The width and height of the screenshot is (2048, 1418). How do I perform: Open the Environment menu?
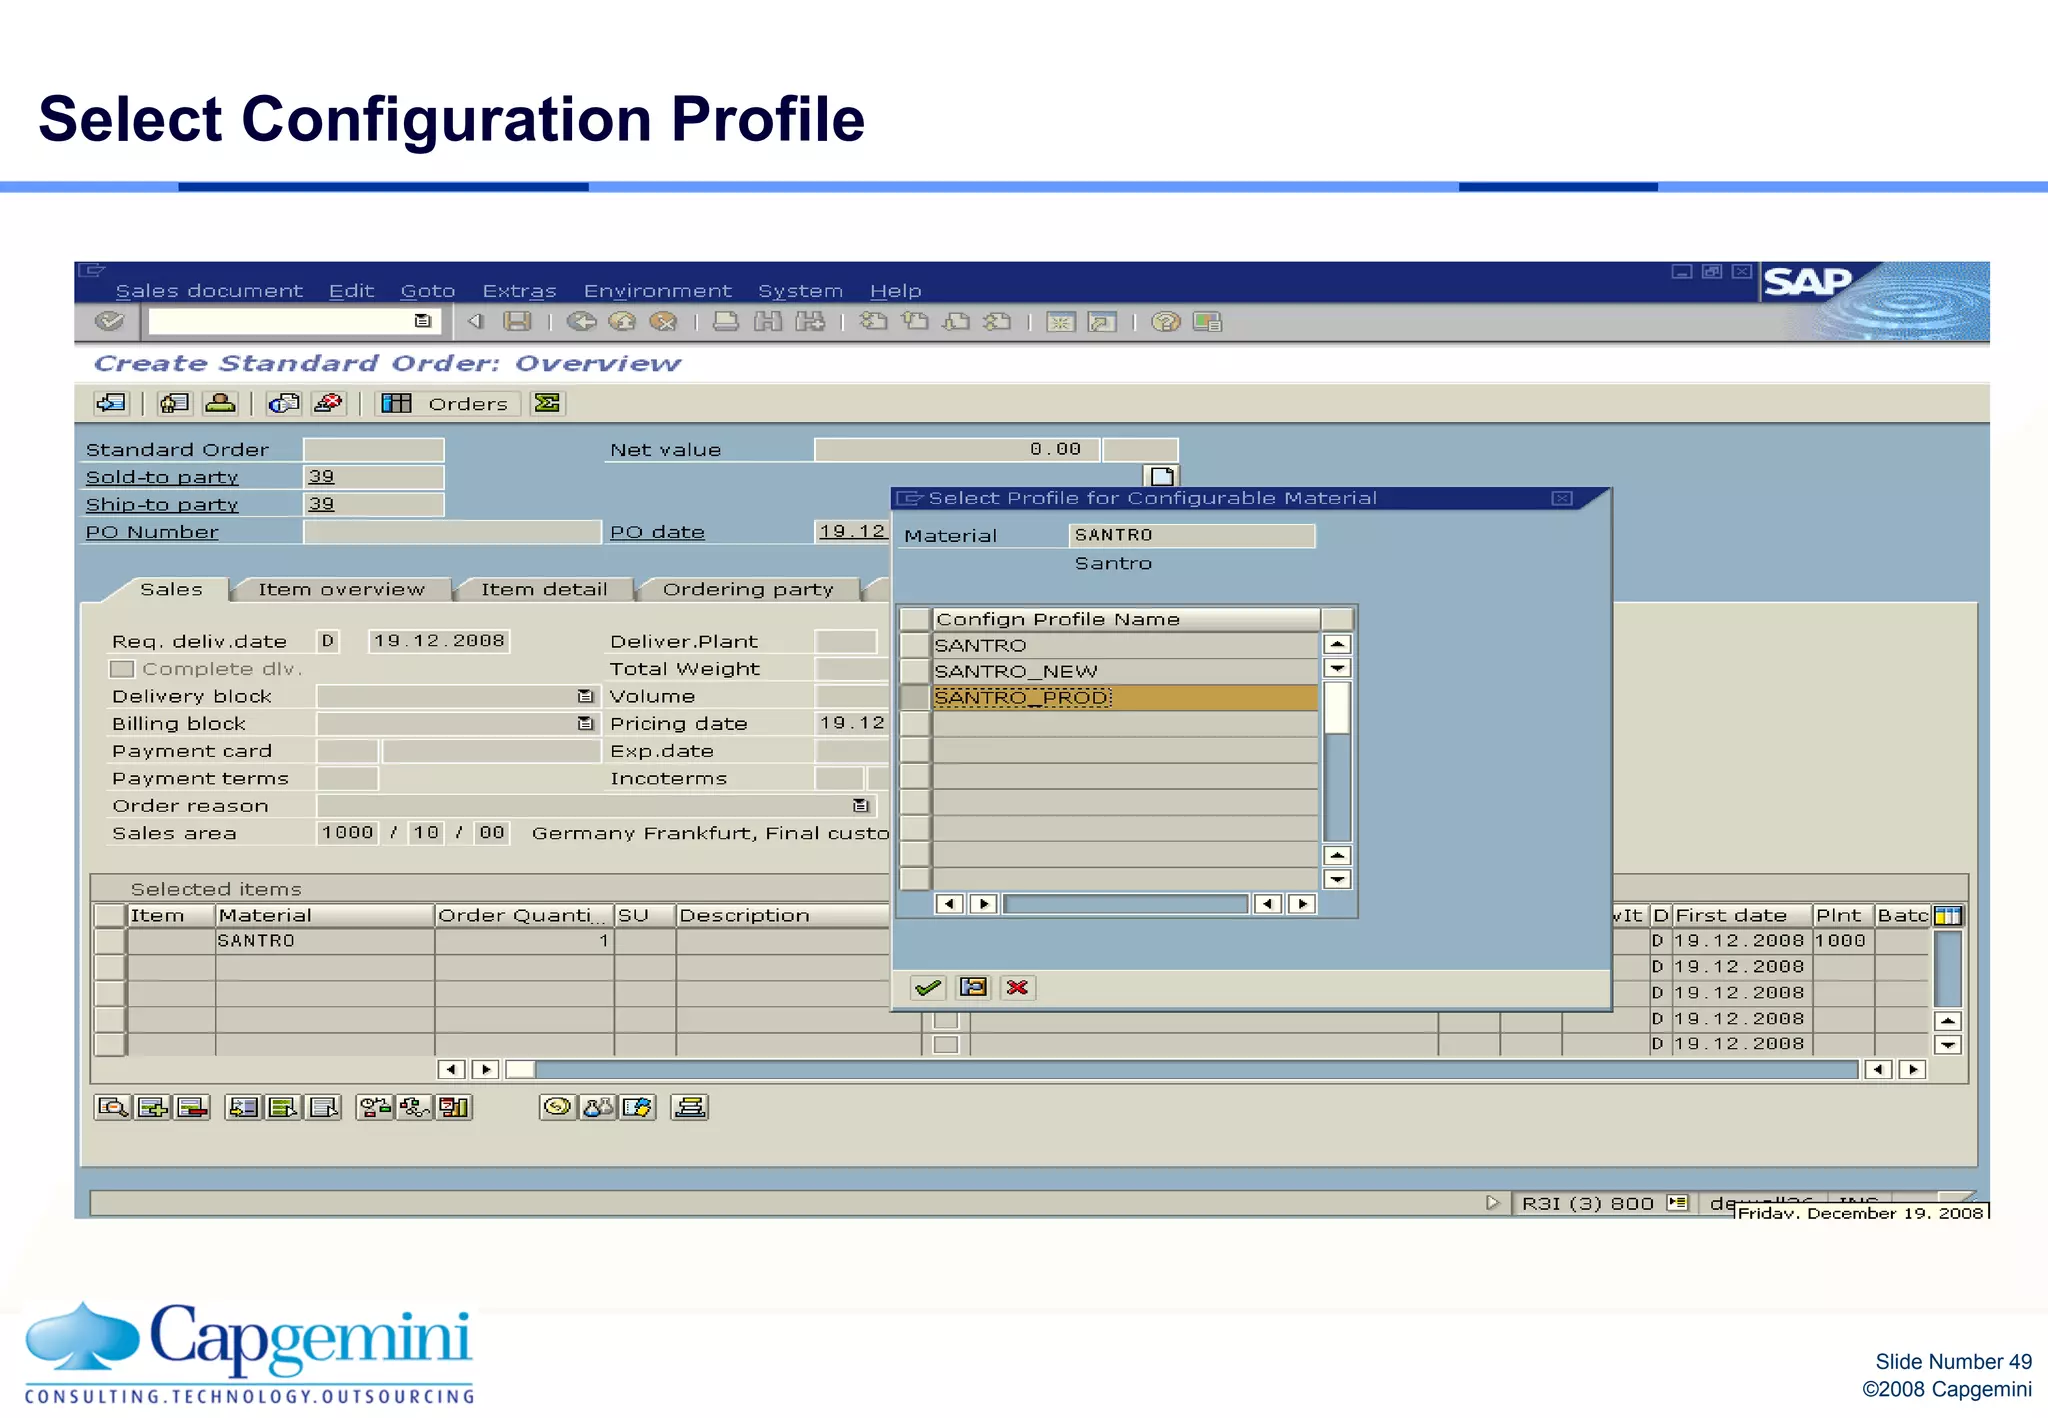pyautogui.click(x=658, y=291)
